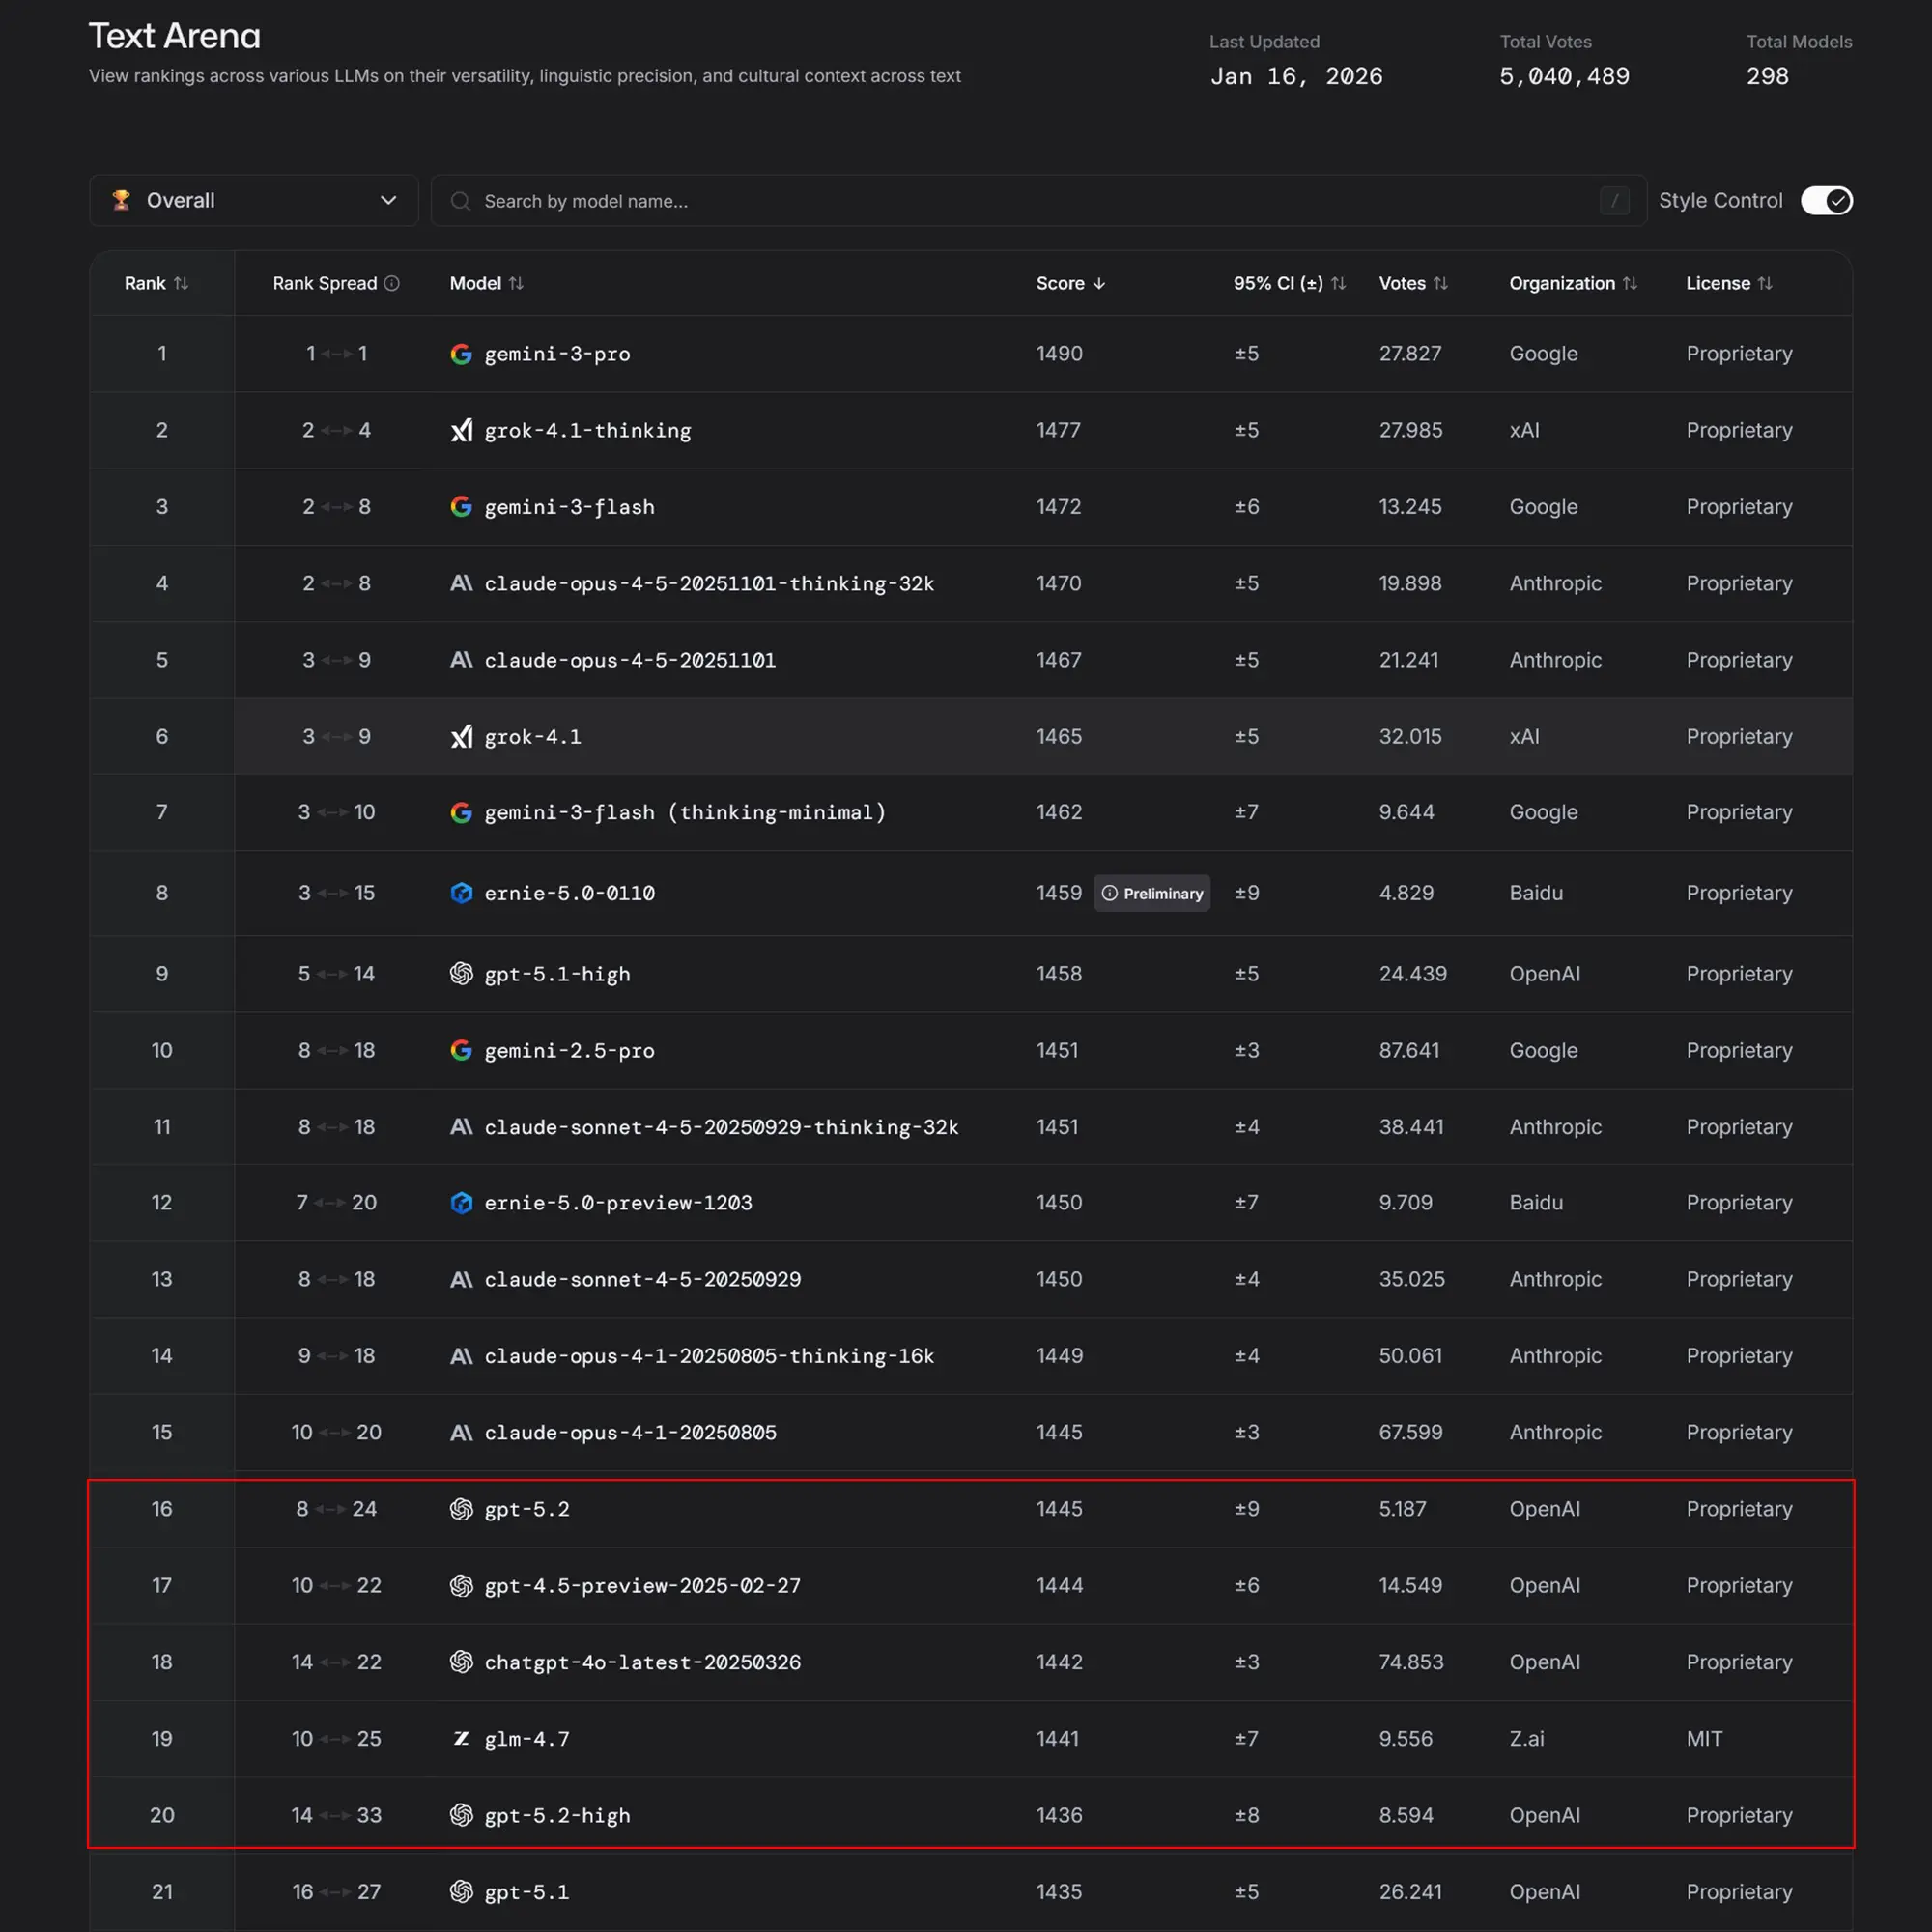Click the Baidu logo beside ernie-5.0-0110
1932x1932 pixels.
coord(461,893)
